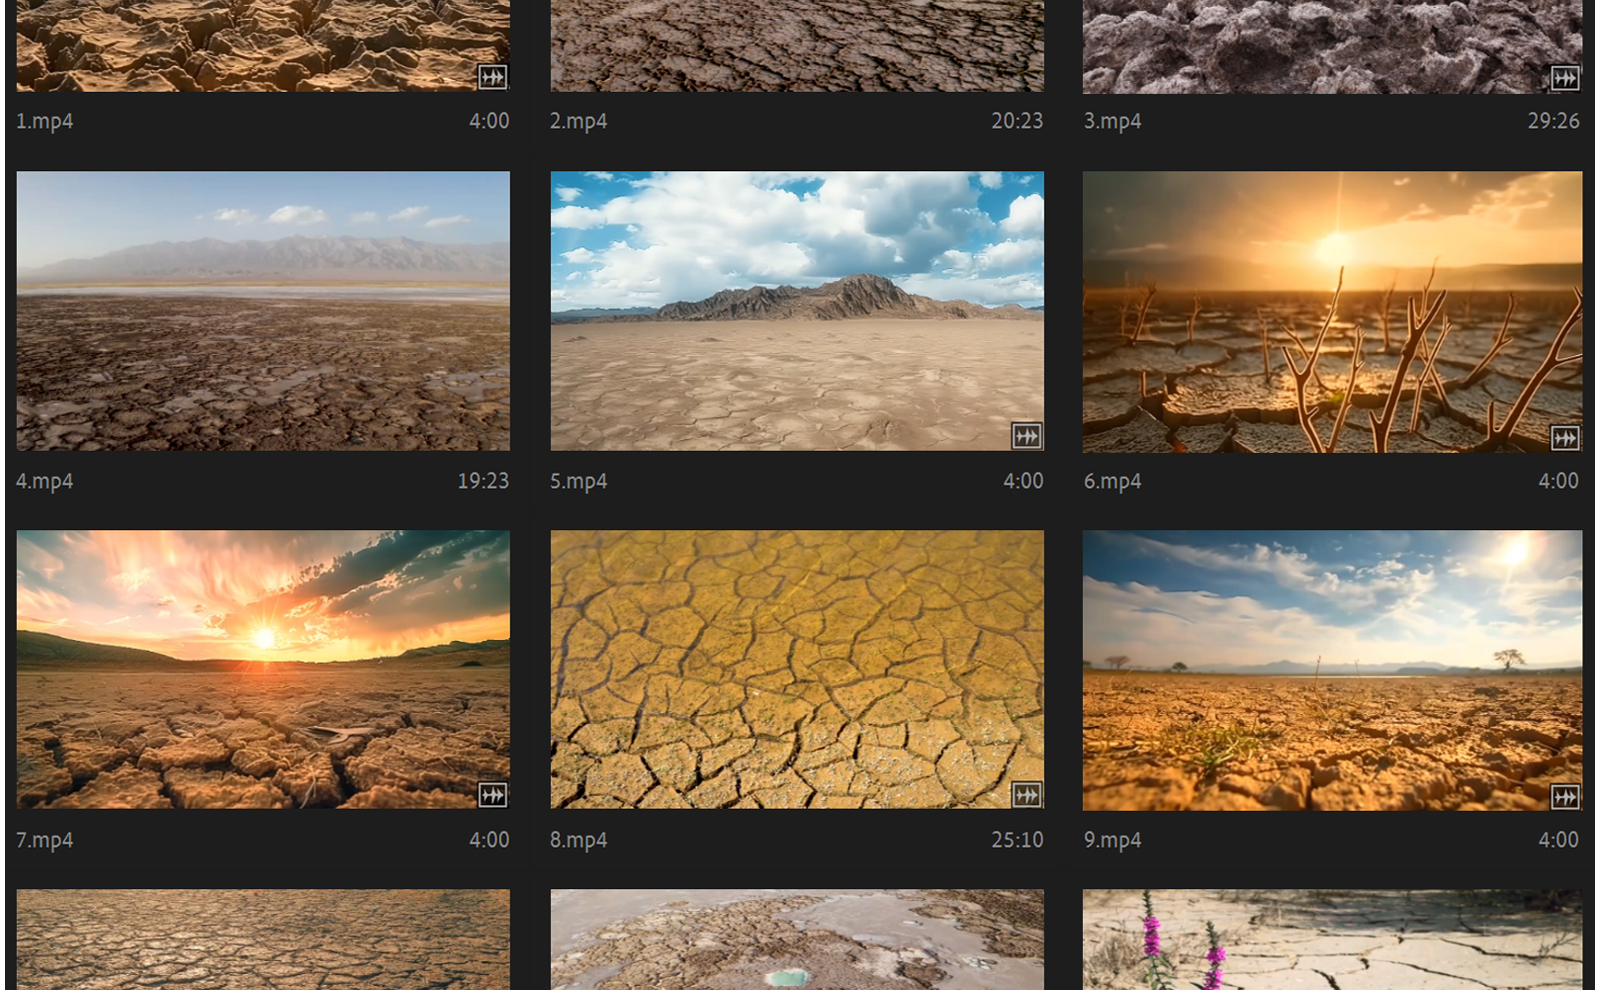
Task: Click the 19:23 duration of 4.mp4
Action: (483, 481)
